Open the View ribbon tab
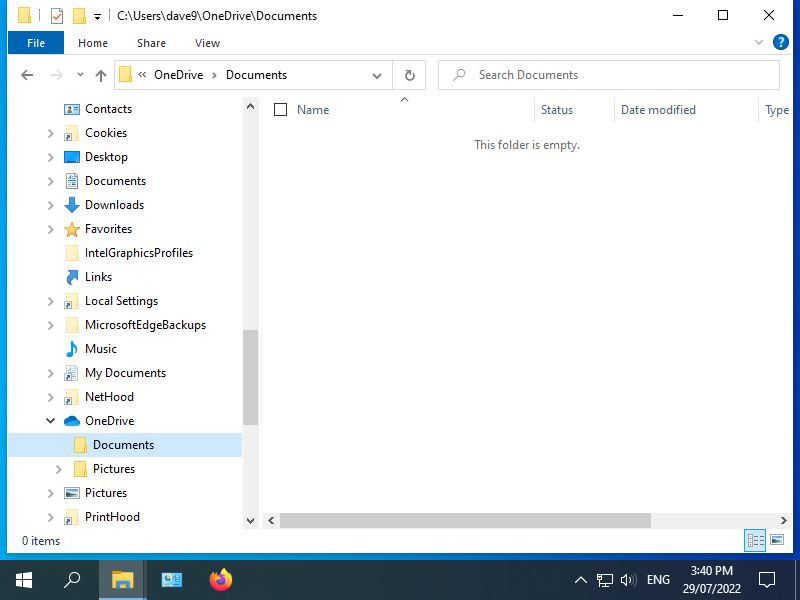Viewport: 800px width, 600px height. pos(207,43)
